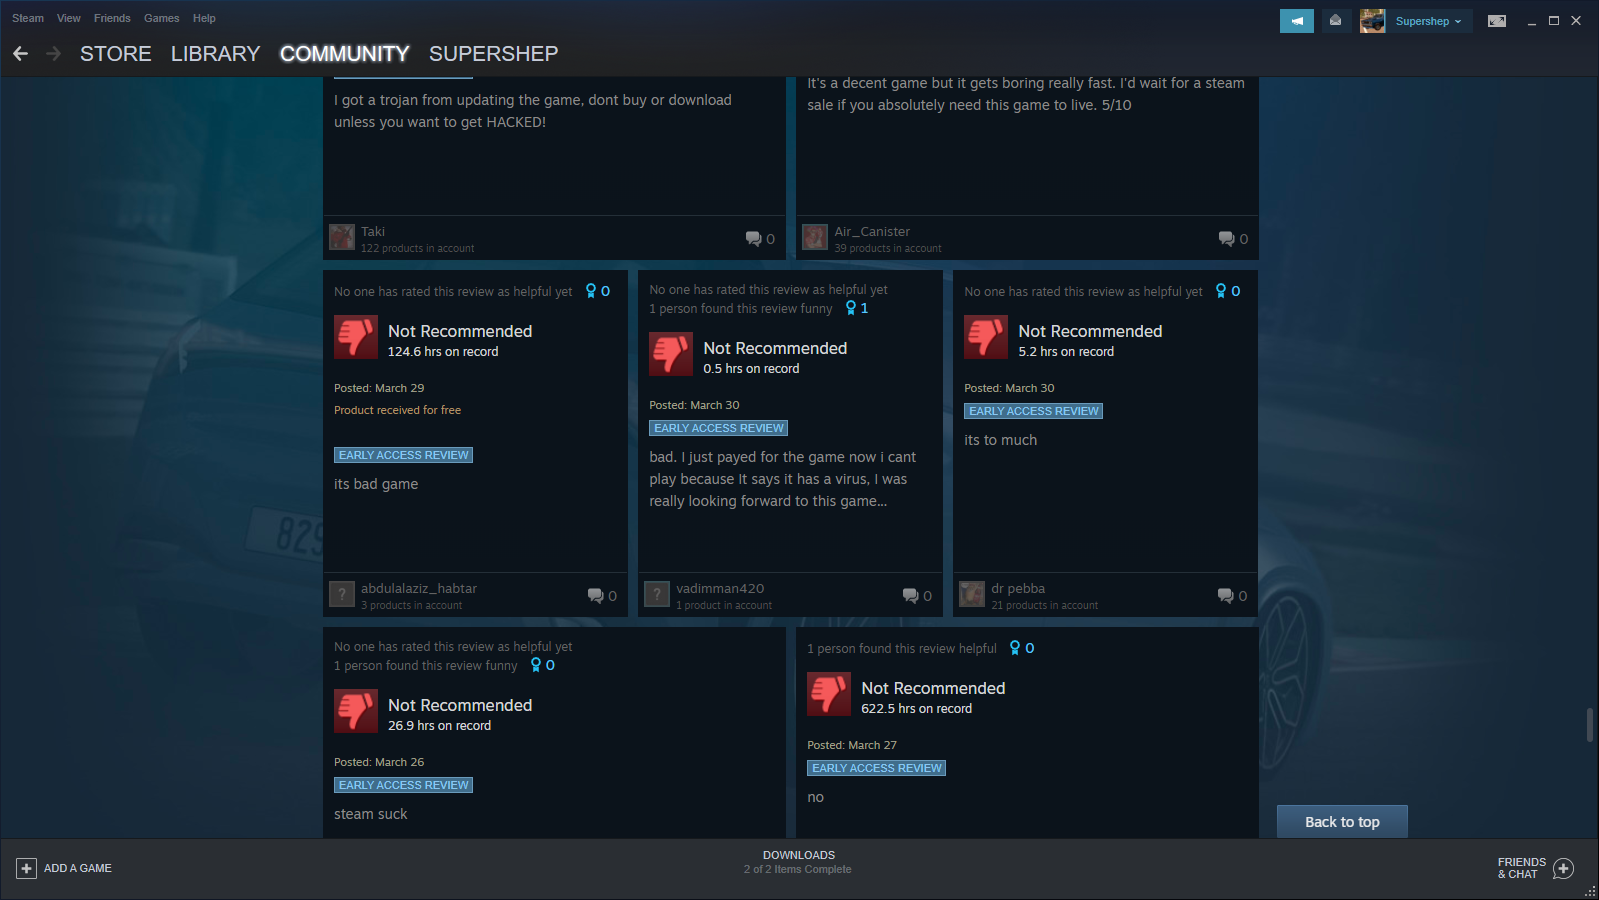
Task: Open the Friends menu
Action: click(x=112, y=18)
